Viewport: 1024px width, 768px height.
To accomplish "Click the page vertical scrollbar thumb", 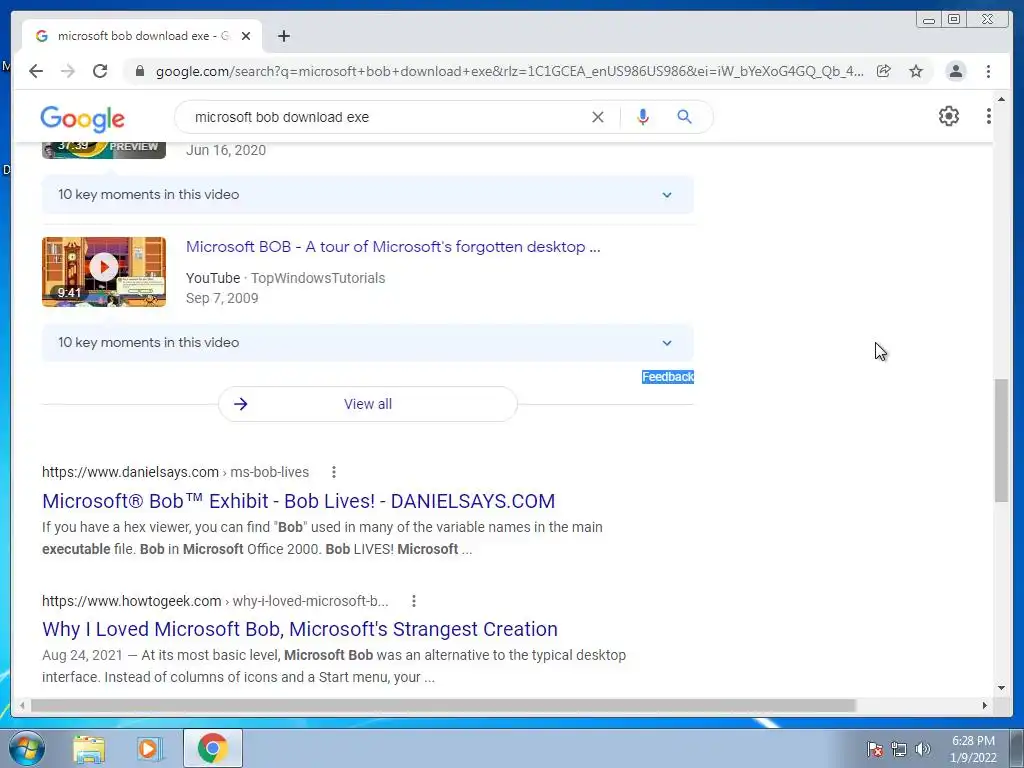I will 1002,440.
